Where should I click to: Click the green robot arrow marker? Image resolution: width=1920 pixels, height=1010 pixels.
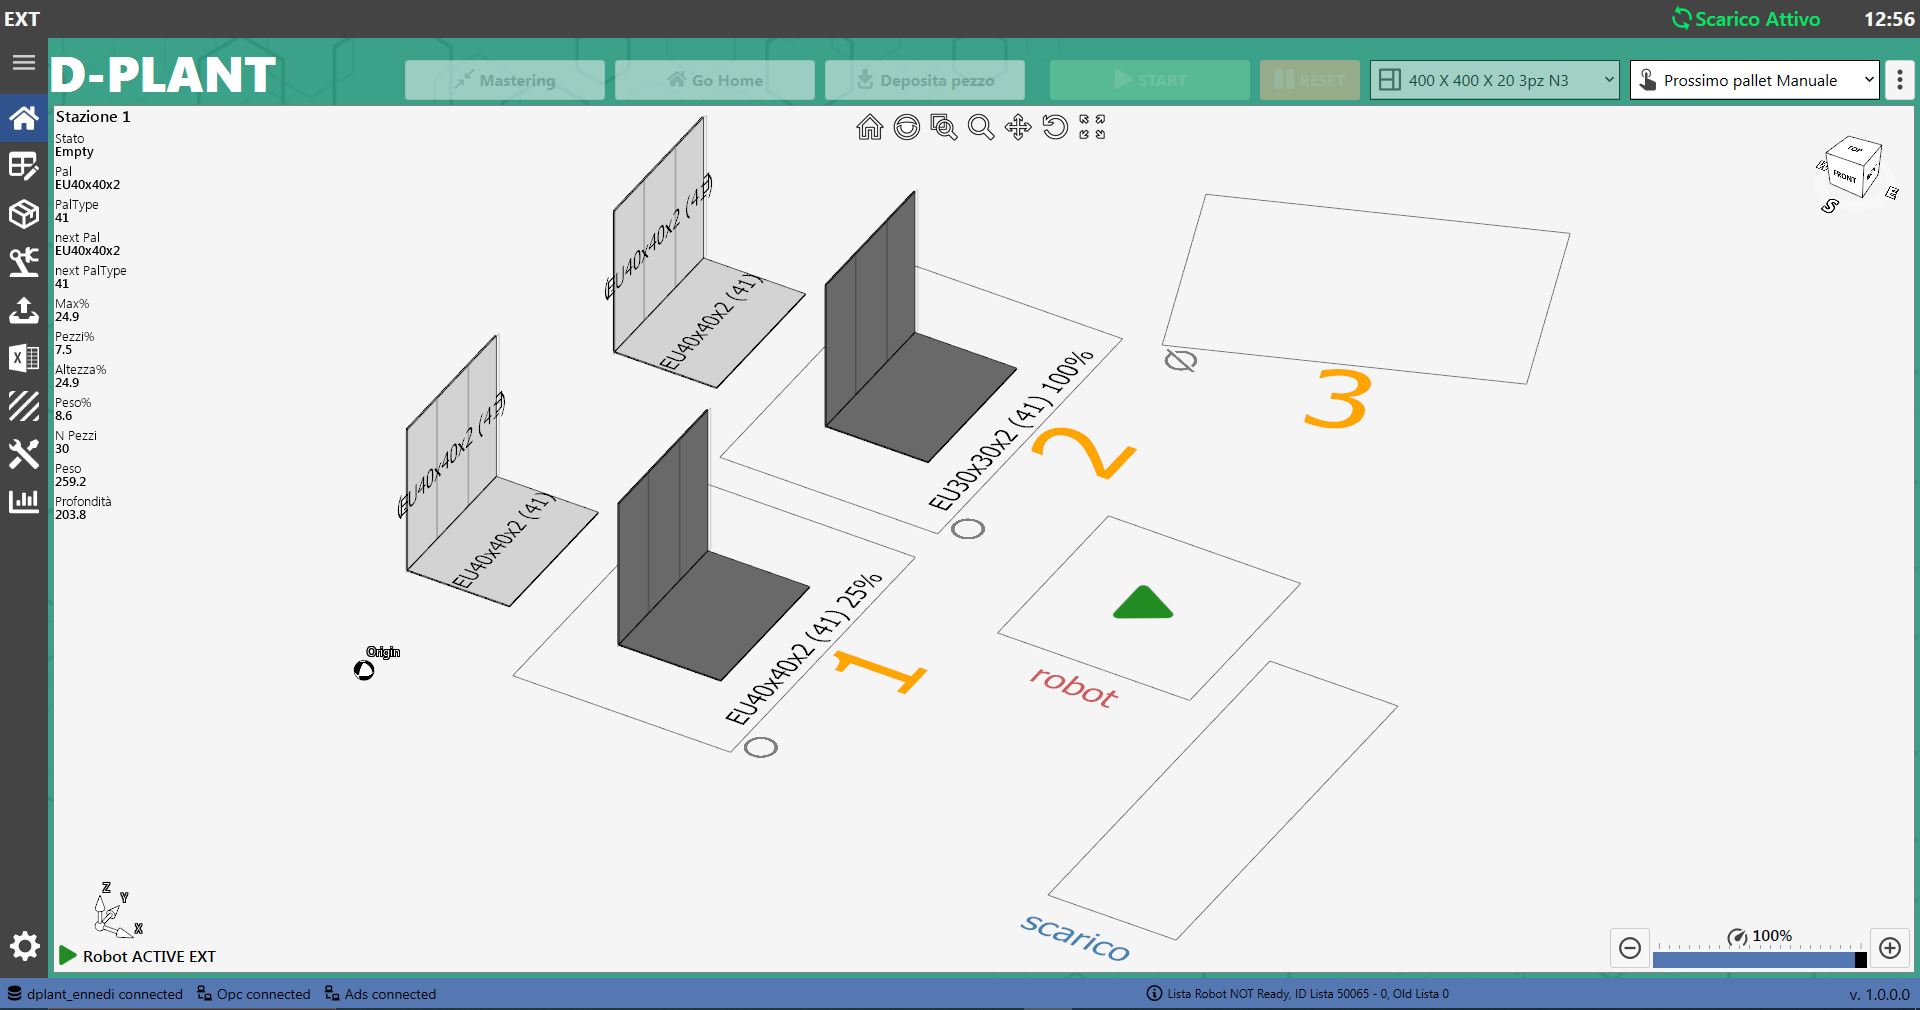click(x=1143, y=603)
